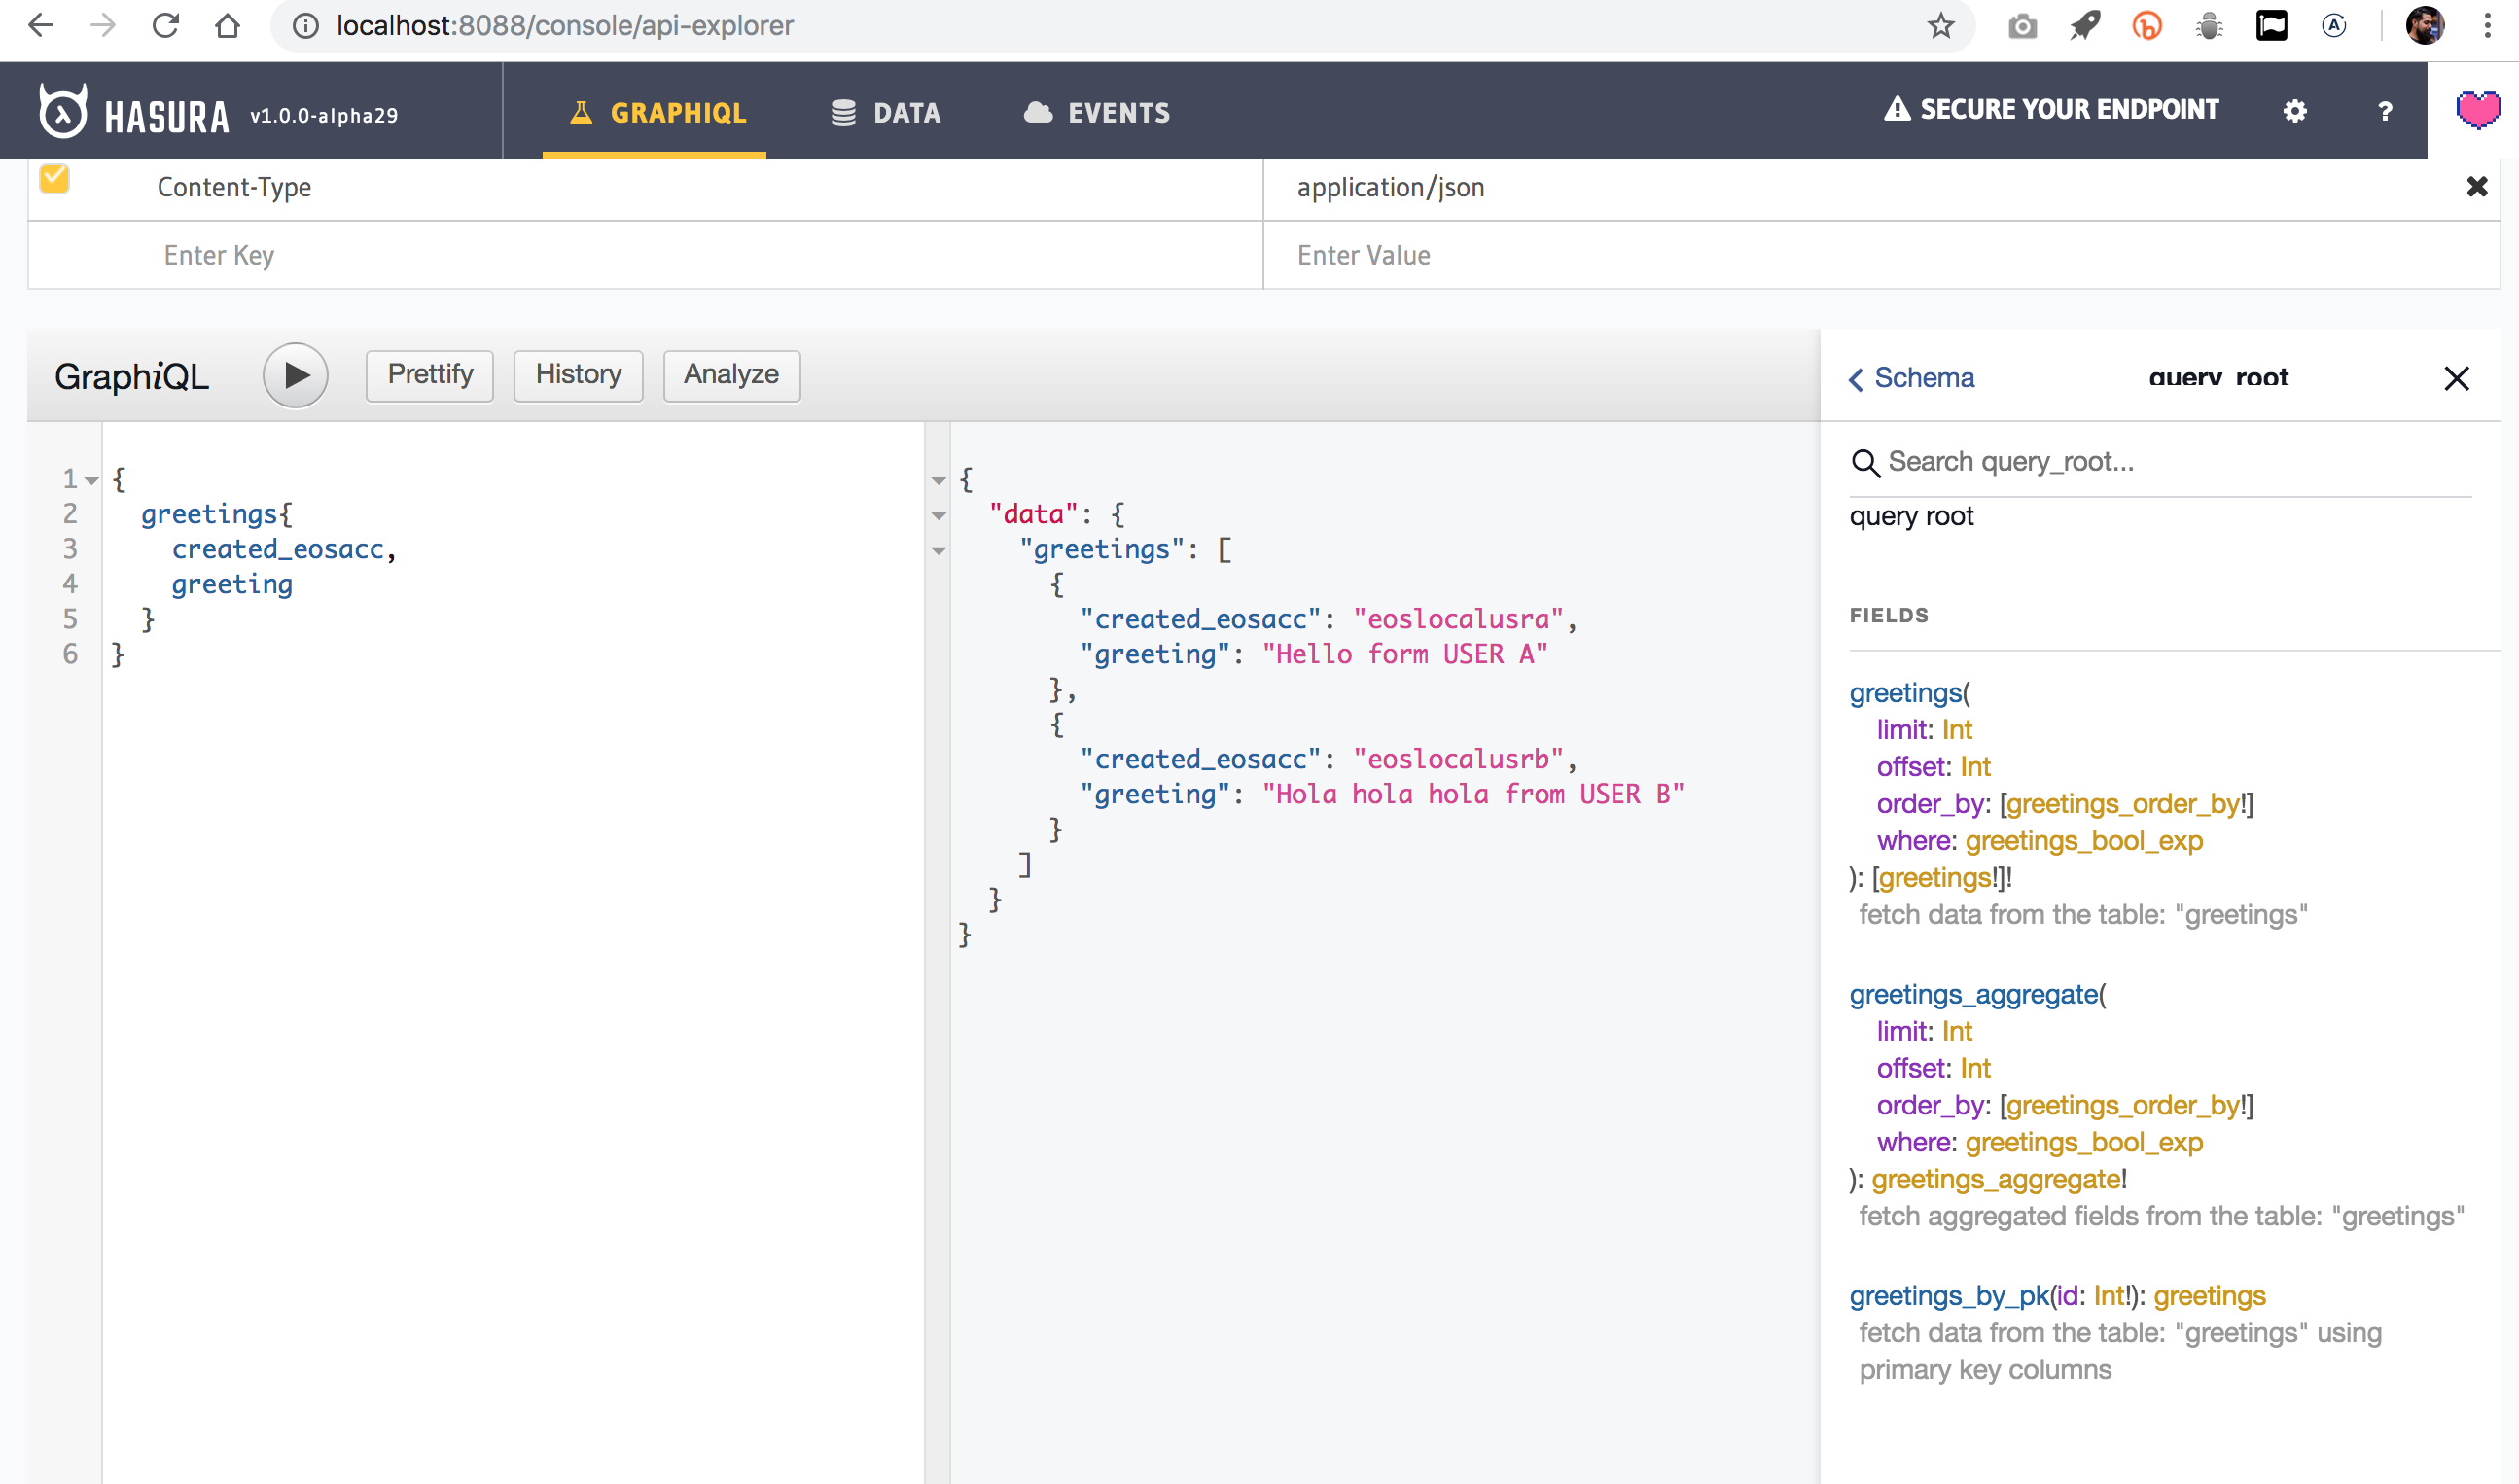
Task: Click the address bar URL
Action: [565, 26]
